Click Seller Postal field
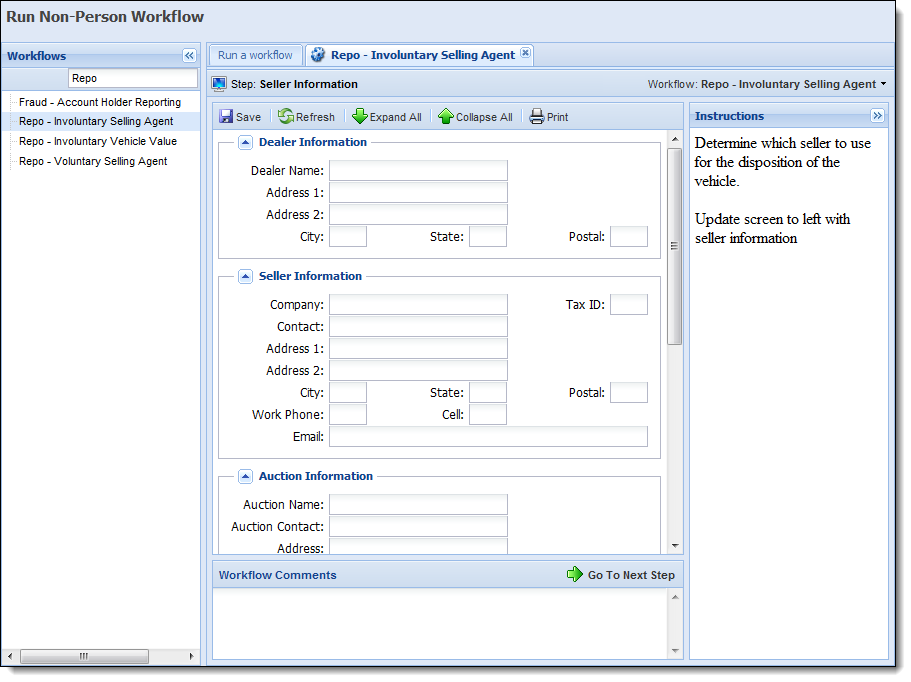Screen dimensions: 911x682 pos(629,393)
